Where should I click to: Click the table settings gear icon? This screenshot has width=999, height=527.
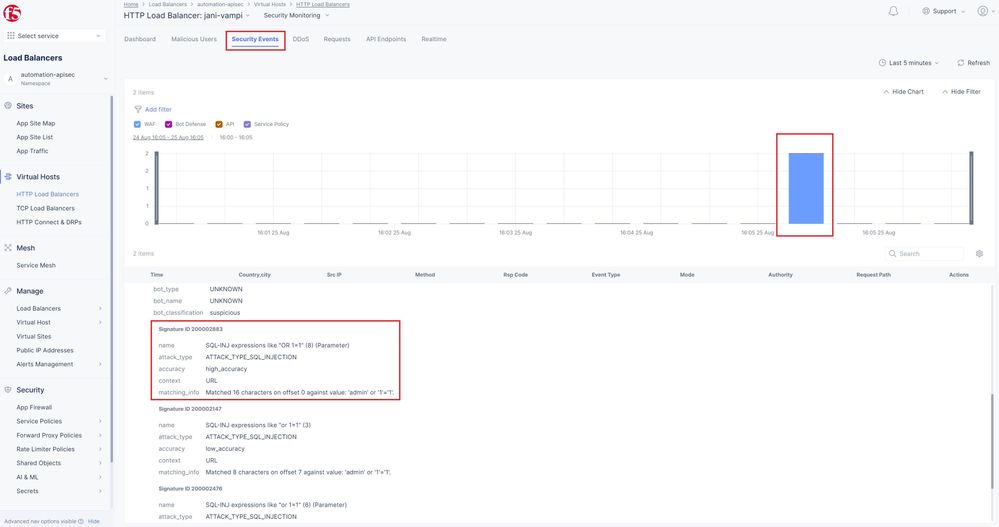[979, 254]
